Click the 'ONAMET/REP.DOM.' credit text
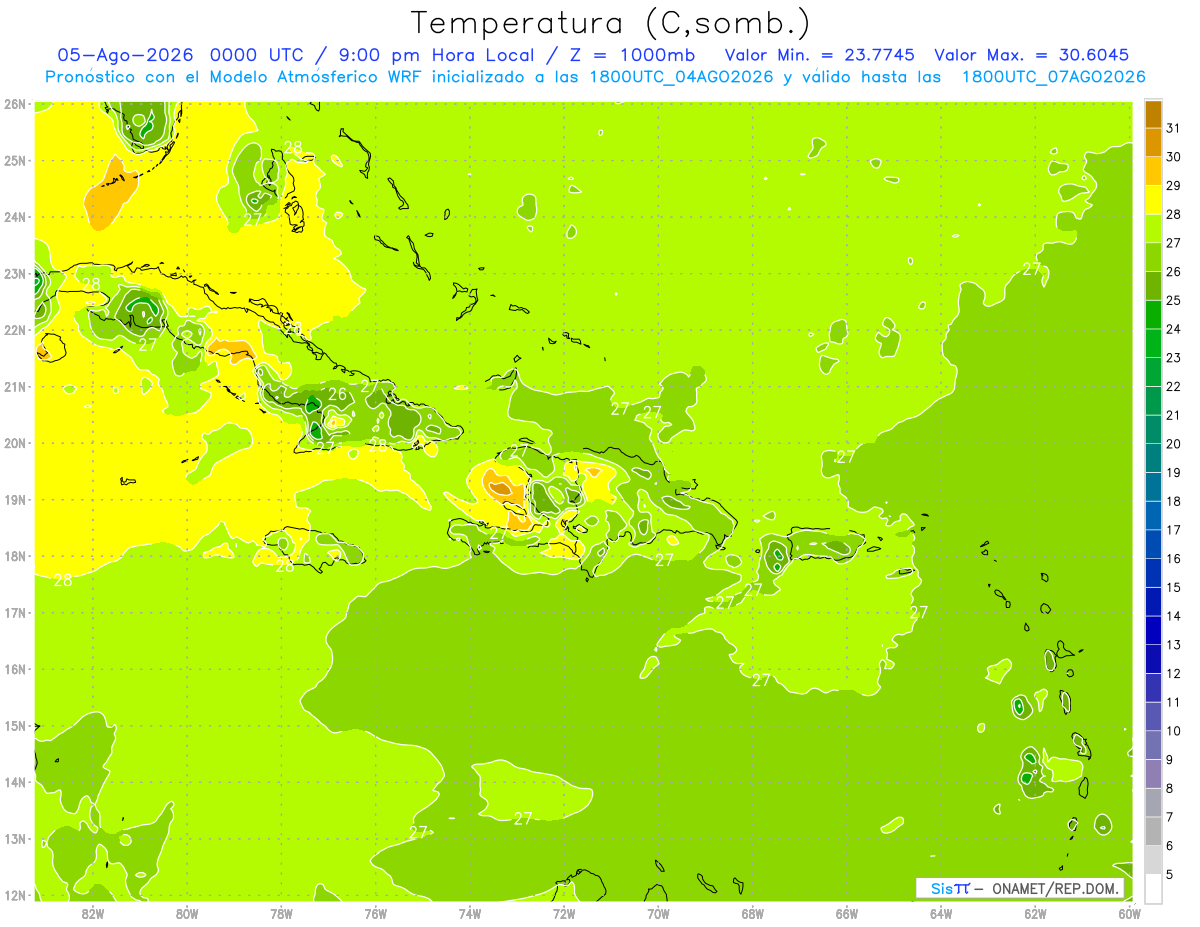Image resolution: width=1200 pixels, height=927 pixels. pos(1054,888)
